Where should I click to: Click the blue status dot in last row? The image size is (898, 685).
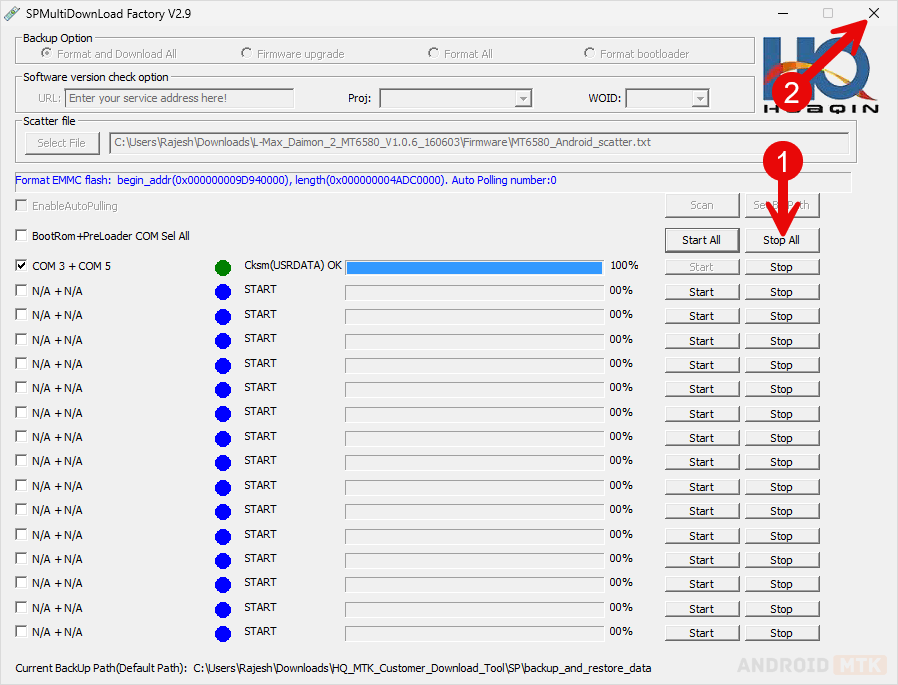pos(222,633)
